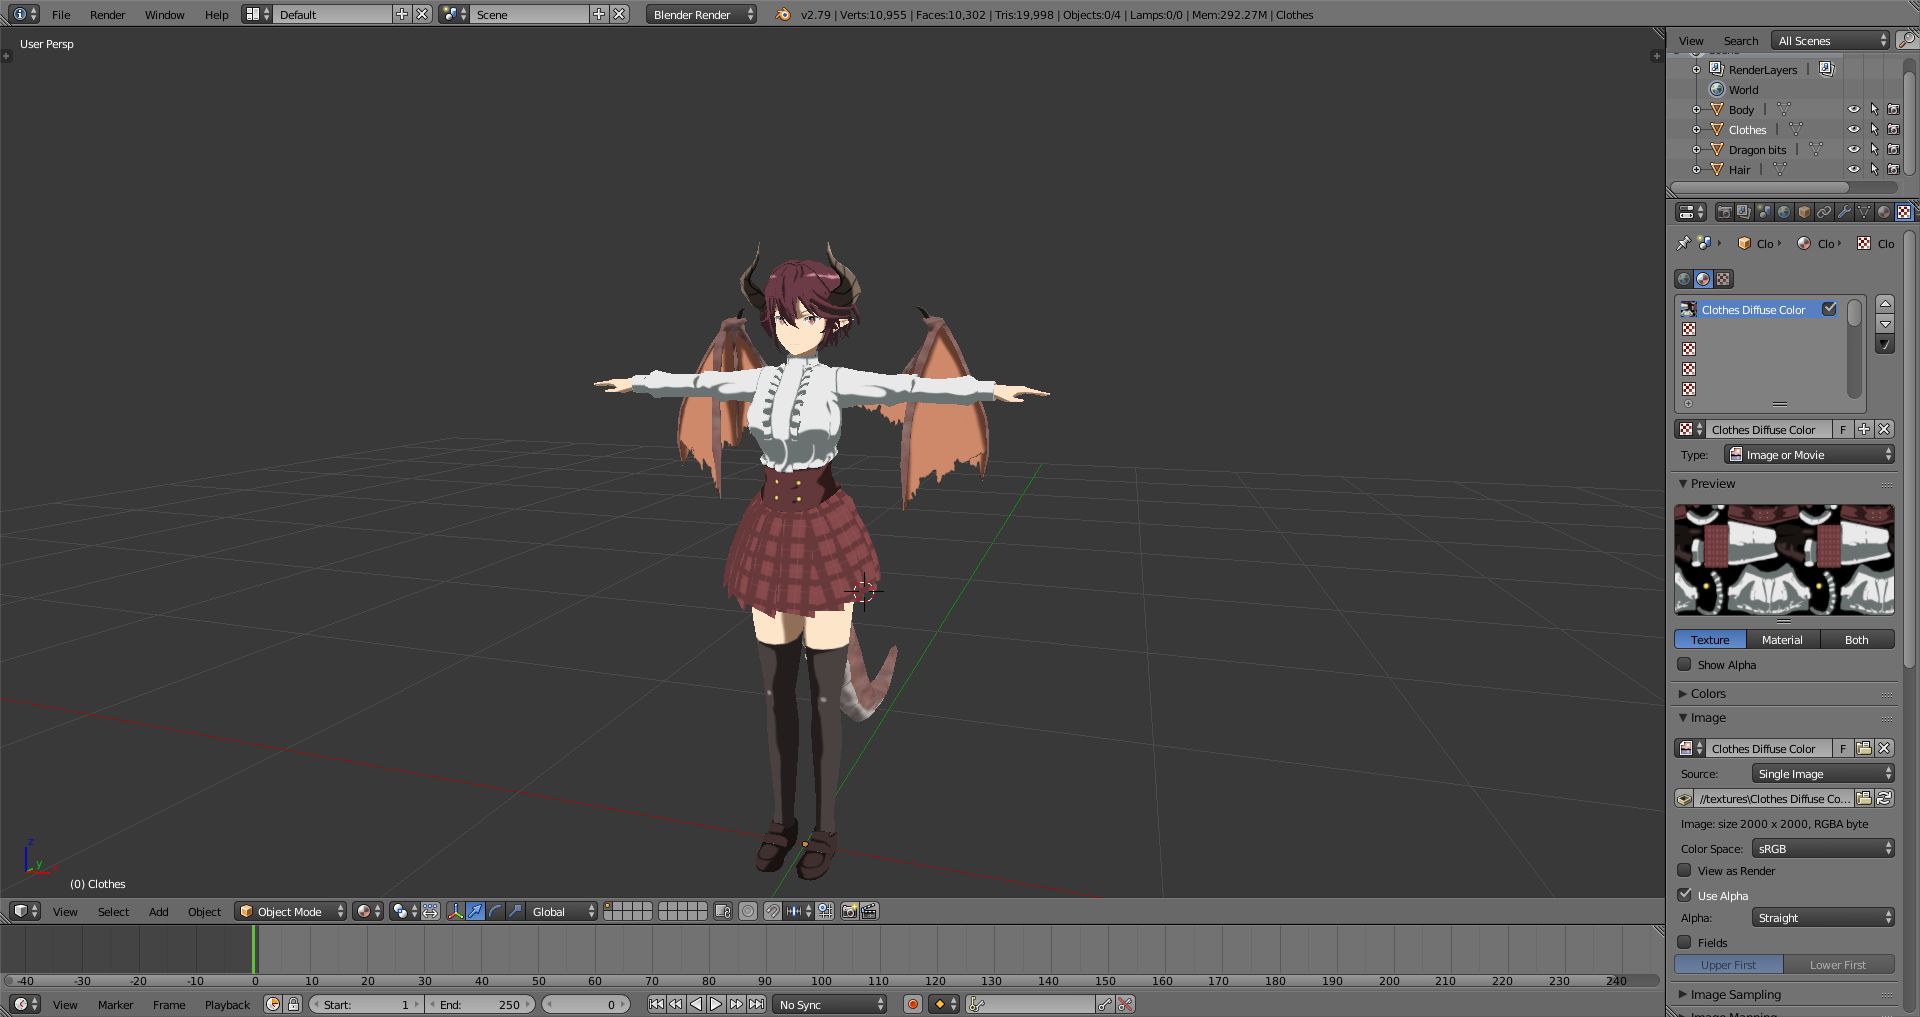Enable the translate manipulator arrow icon

(476, 911)
